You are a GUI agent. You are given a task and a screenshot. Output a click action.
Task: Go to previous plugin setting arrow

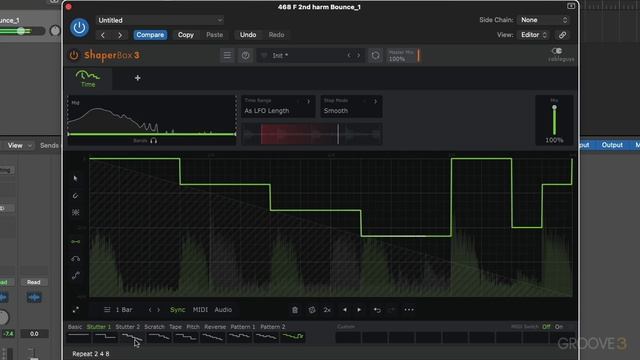coord(103,35)
